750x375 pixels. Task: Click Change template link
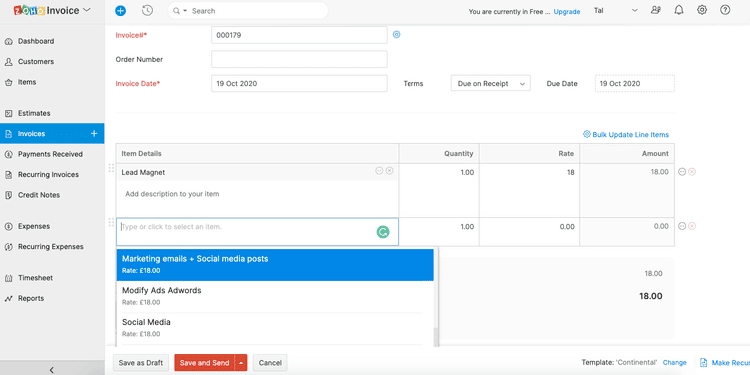pyautogui.click(x=674, y=363)
